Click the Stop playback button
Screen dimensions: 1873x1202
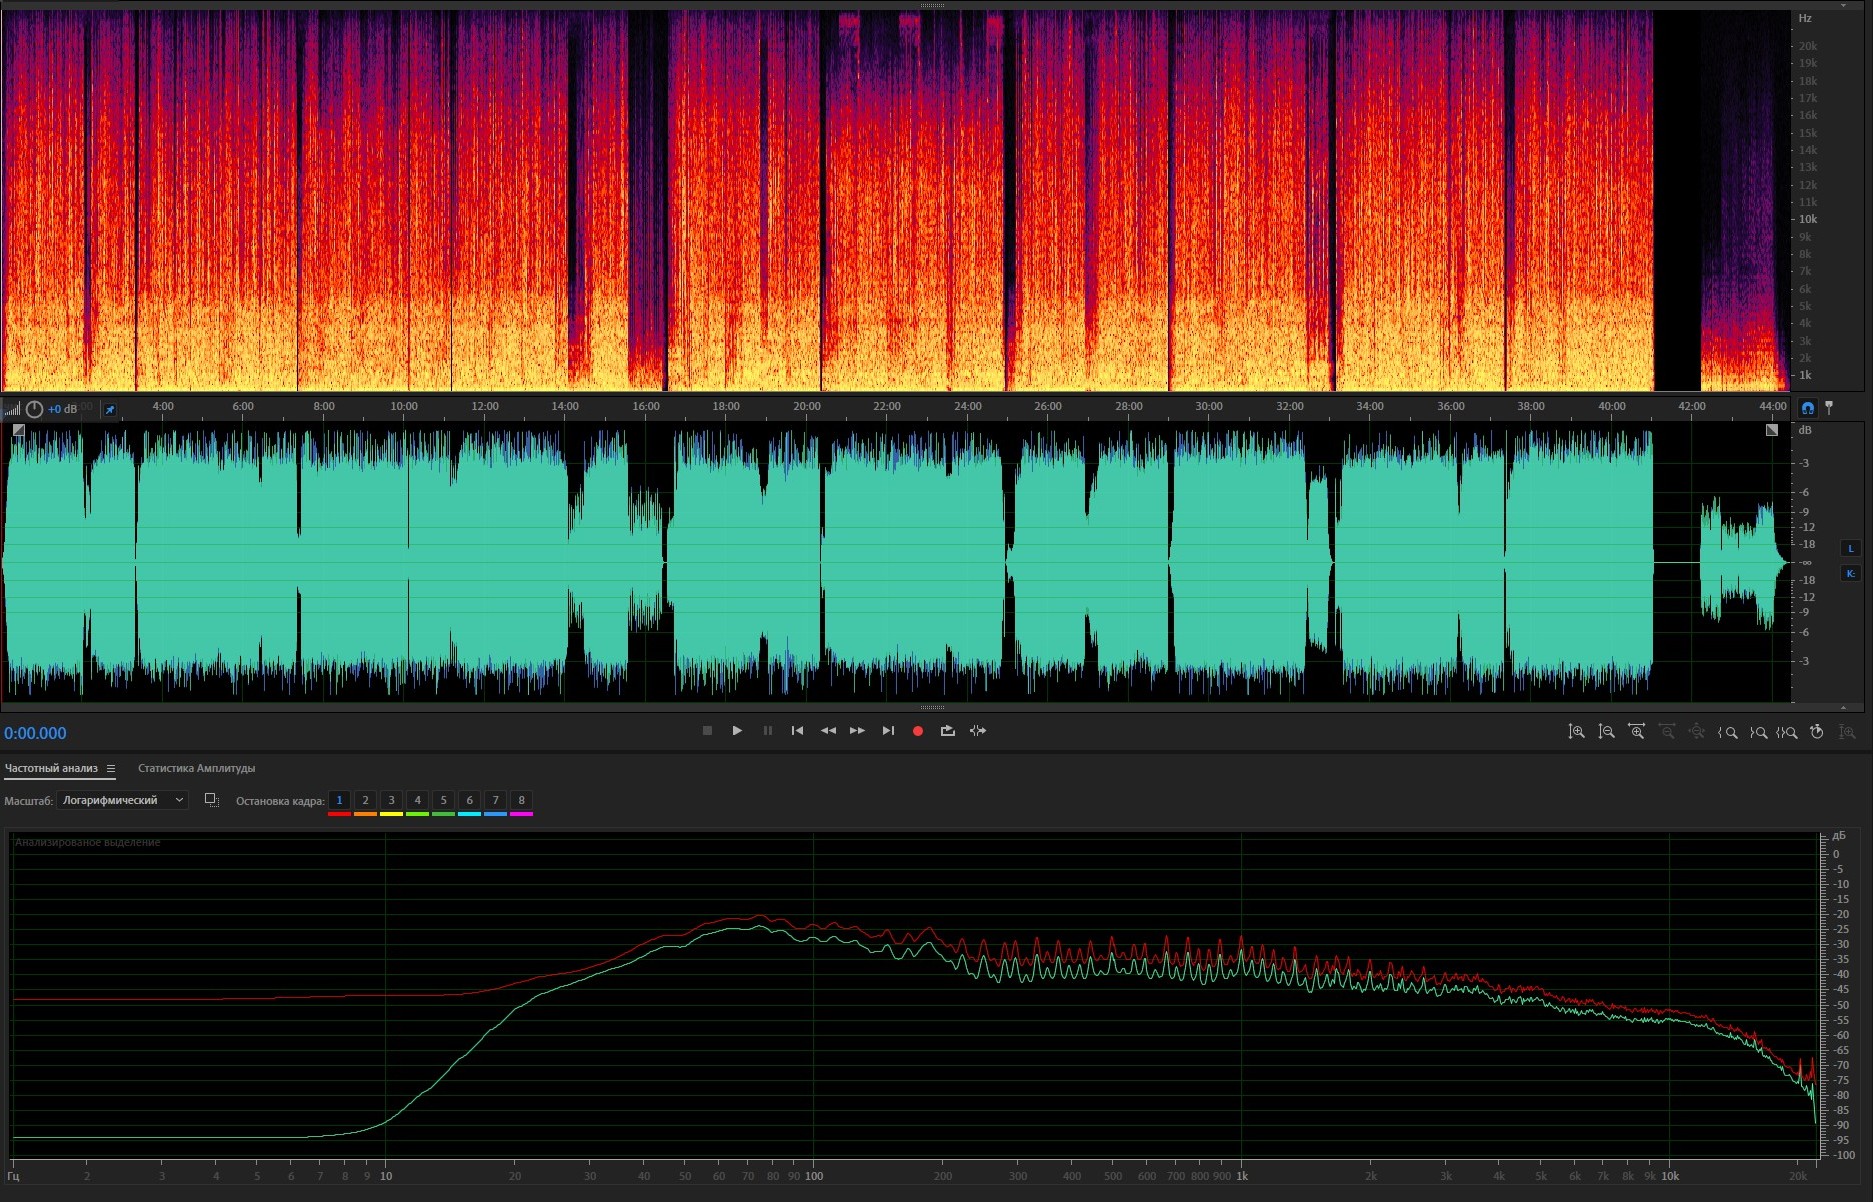pos(707,731)
